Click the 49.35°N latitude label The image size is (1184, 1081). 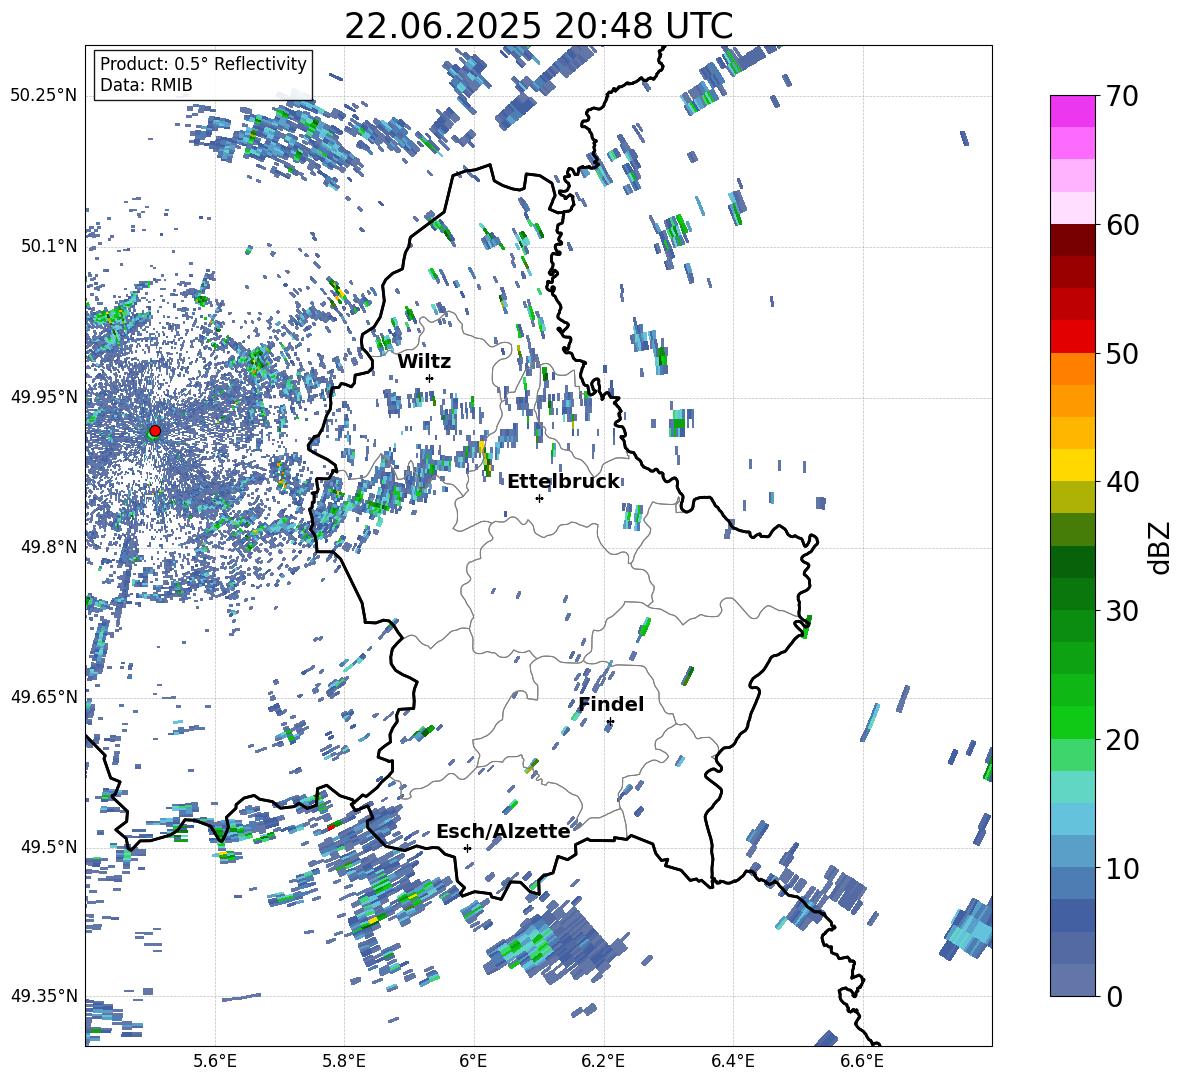click(x=44, y=996)
